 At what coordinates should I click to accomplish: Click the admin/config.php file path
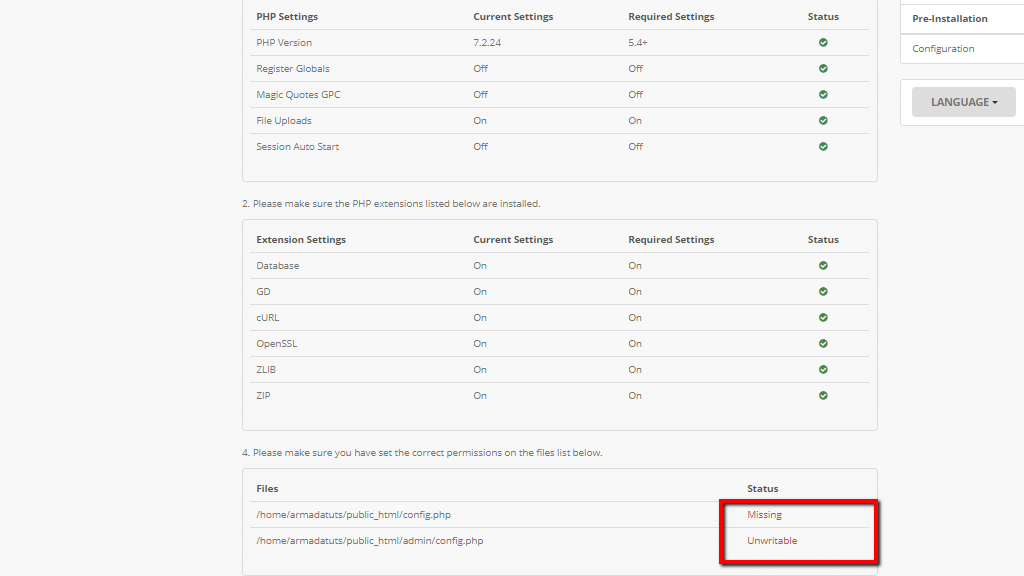(369, 541)
